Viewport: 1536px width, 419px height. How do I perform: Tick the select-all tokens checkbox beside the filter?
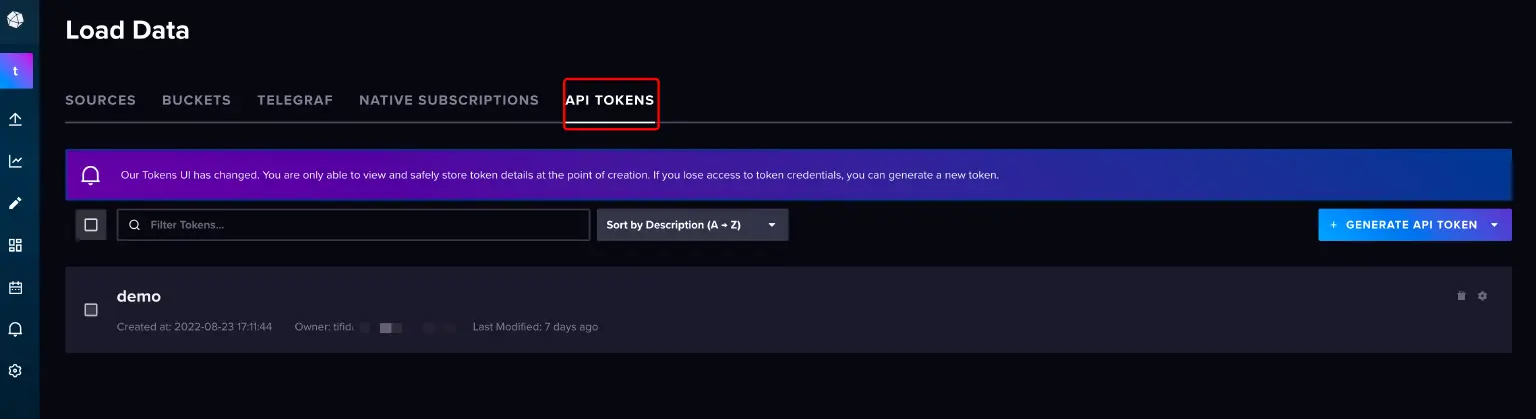click(91, 225)
